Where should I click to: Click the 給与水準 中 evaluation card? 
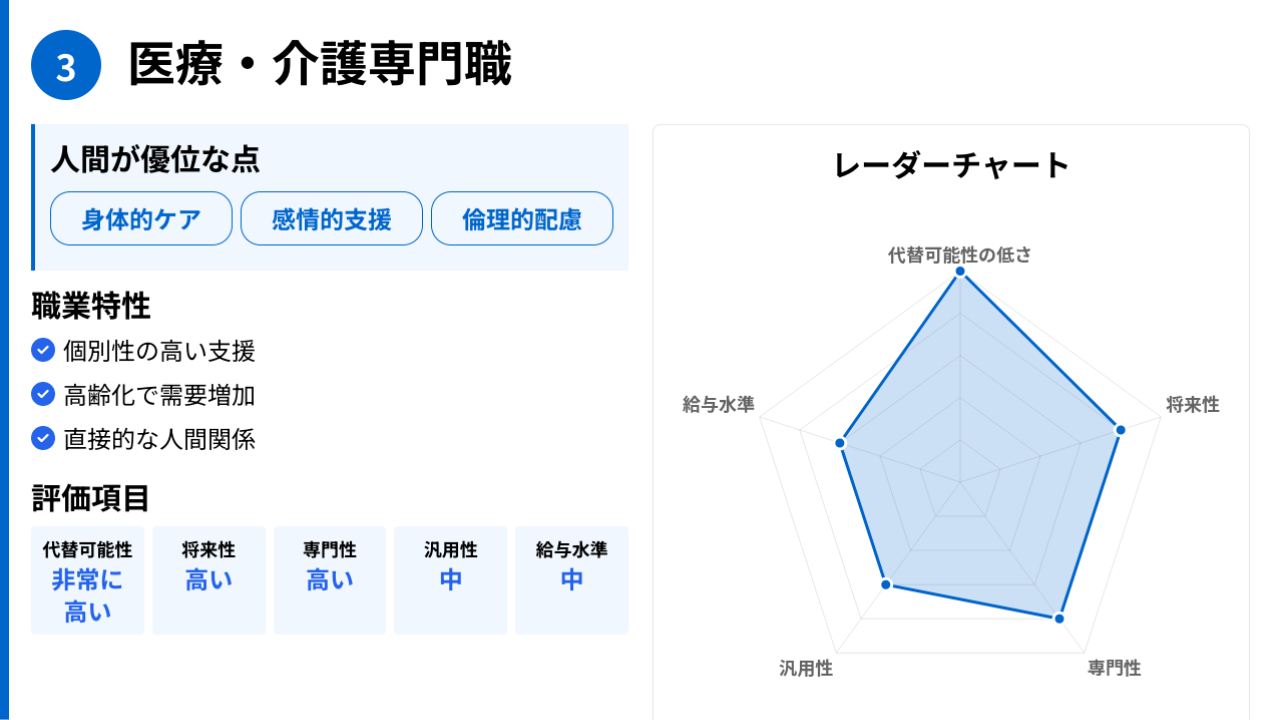click(572, 580)
